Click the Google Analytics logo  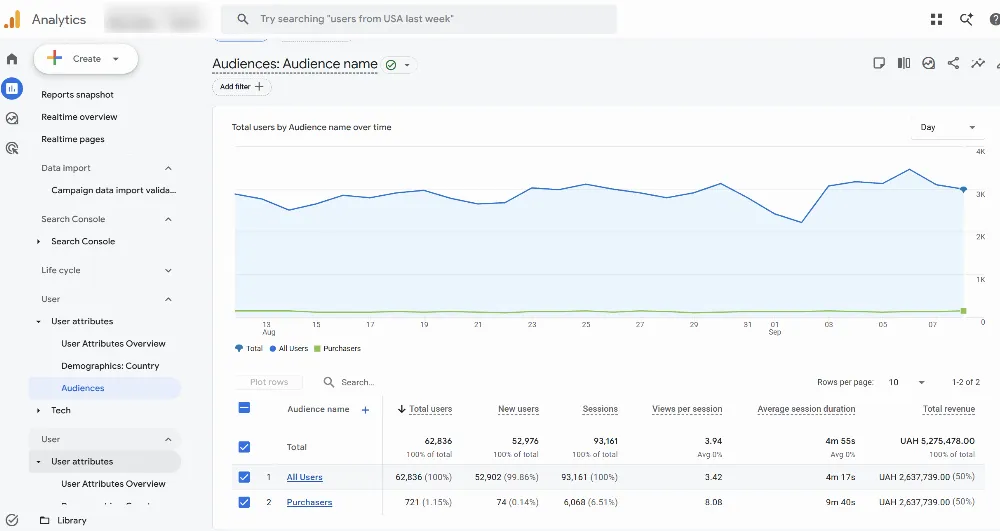point(12,19)
